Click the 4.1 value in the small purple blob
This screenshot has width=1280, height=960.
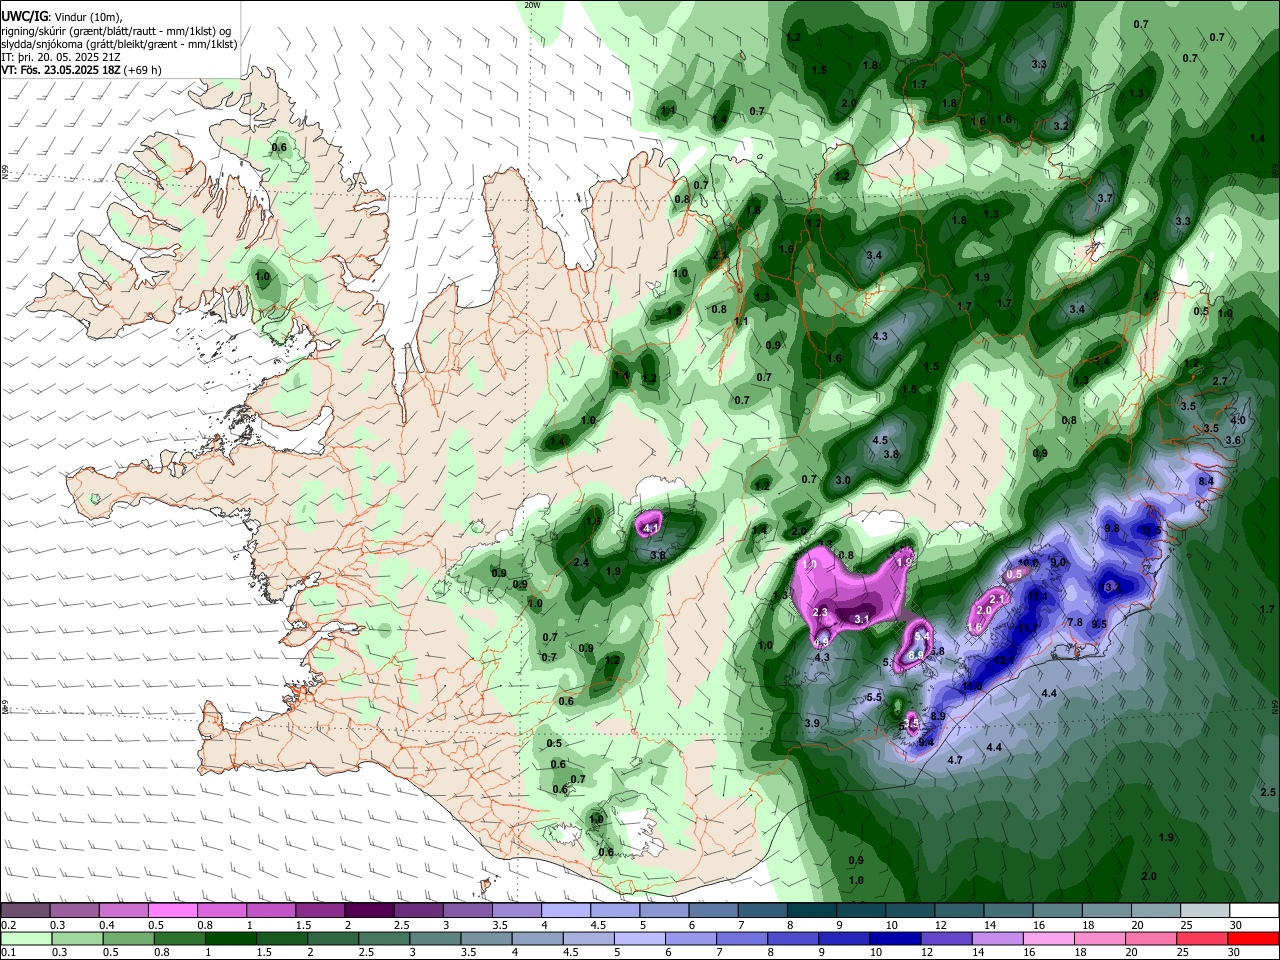(652, 527)
